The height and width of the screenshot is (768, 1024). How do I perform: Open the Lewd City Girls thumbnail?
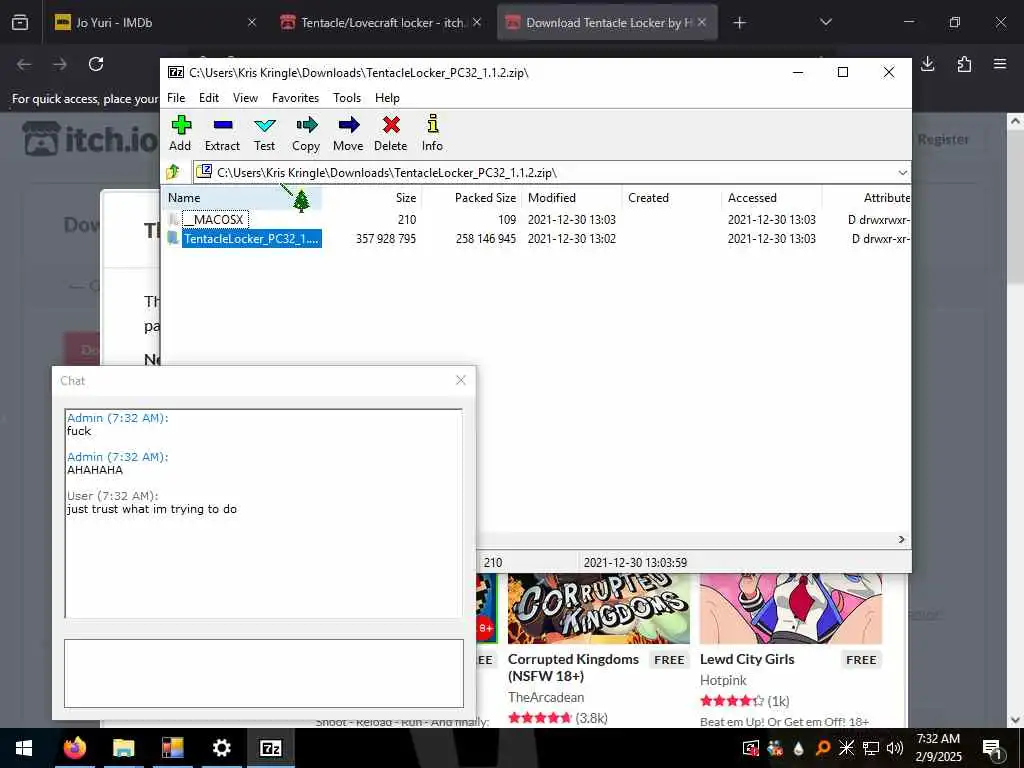click(791, 609)
